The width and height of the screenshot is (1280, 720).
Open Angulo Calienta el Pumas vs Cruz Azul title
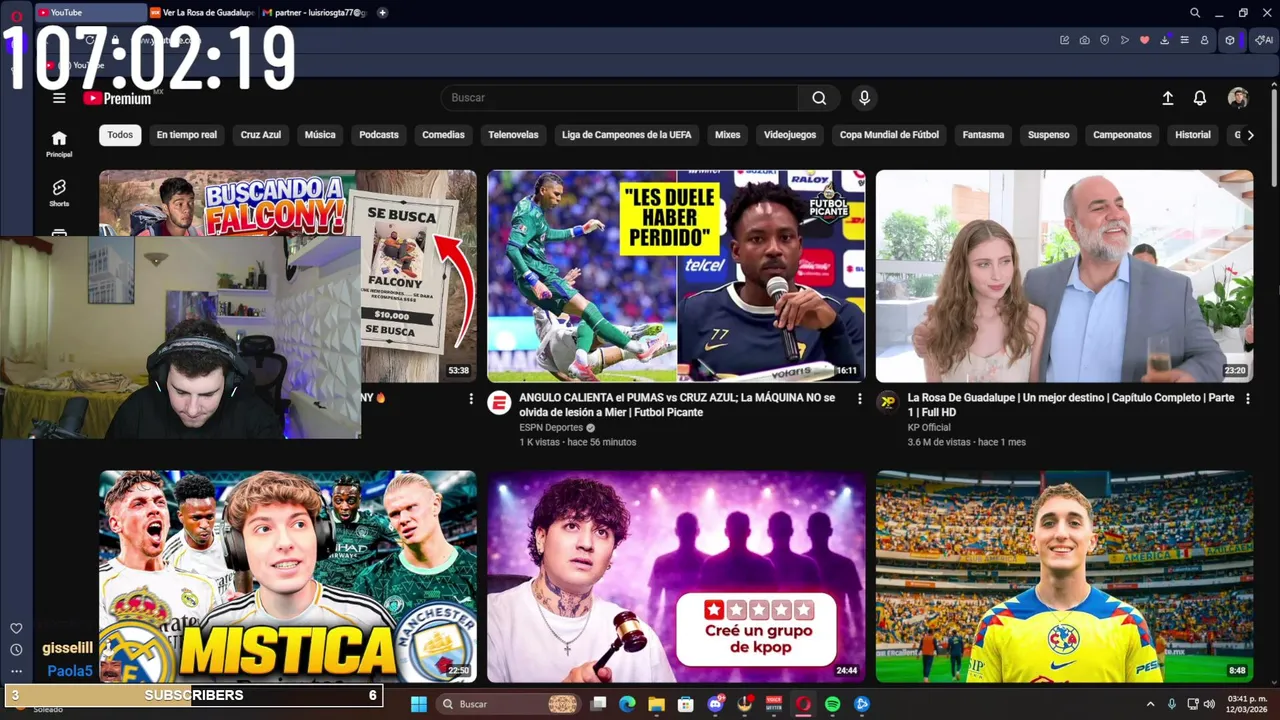pos(677,405)
